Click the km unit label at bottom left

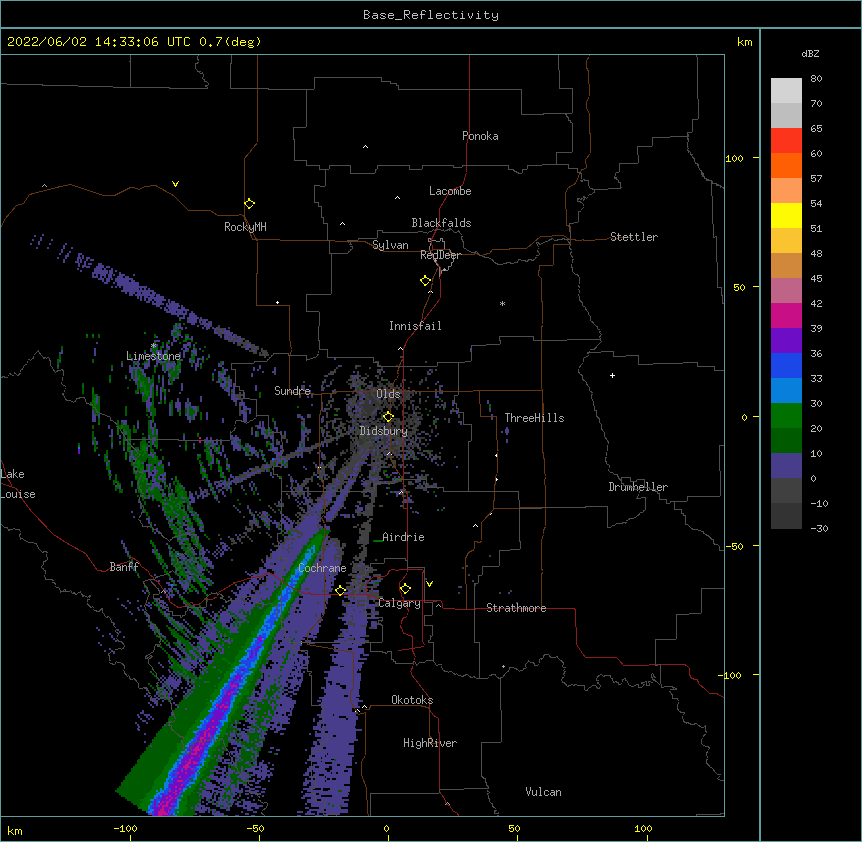click(x=15, y=831)
